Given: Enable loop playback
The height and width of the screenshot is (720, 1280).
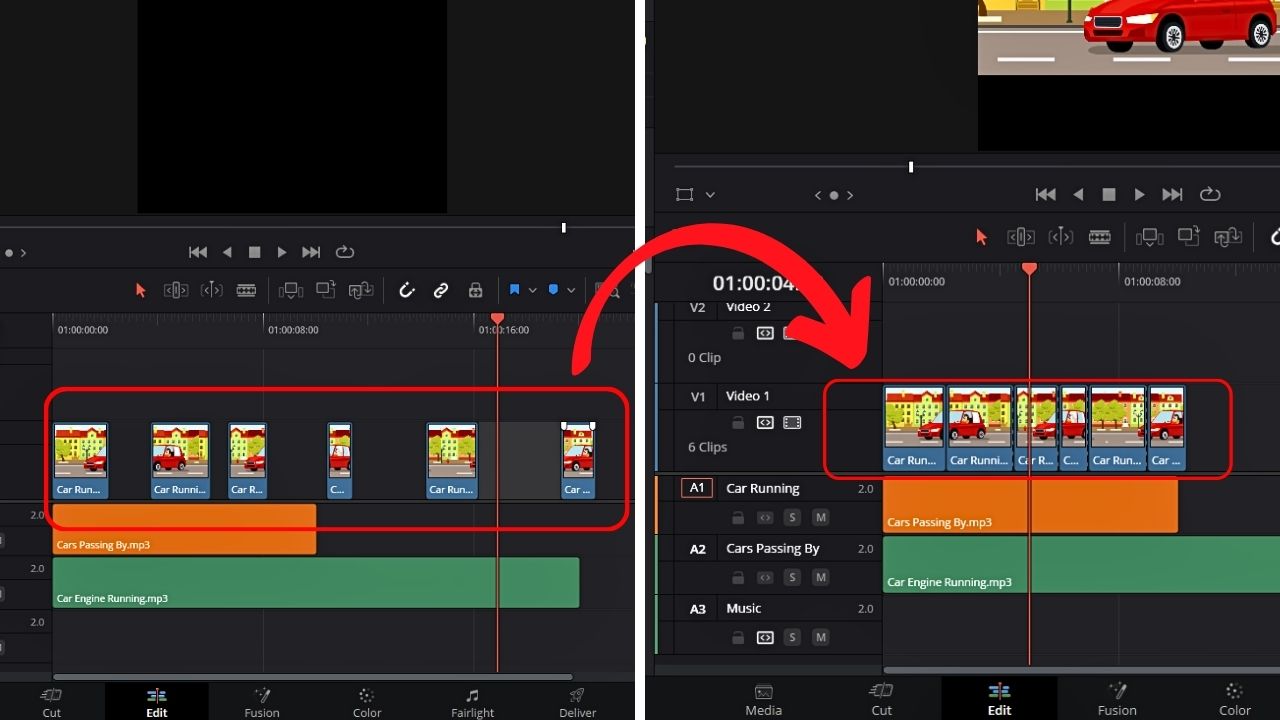Looking at the screenshot, I should point(345,252).
